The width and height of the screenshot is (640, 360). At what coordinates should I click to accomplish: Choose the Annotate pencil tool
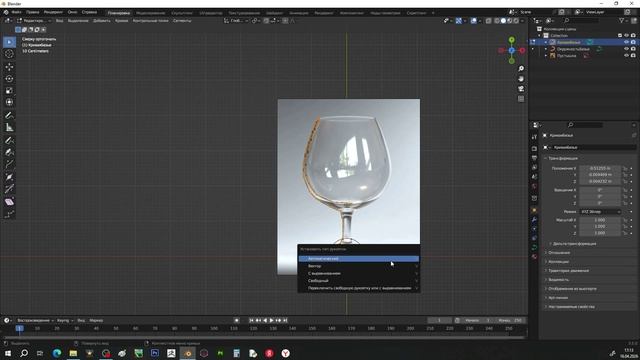point(9,116)
